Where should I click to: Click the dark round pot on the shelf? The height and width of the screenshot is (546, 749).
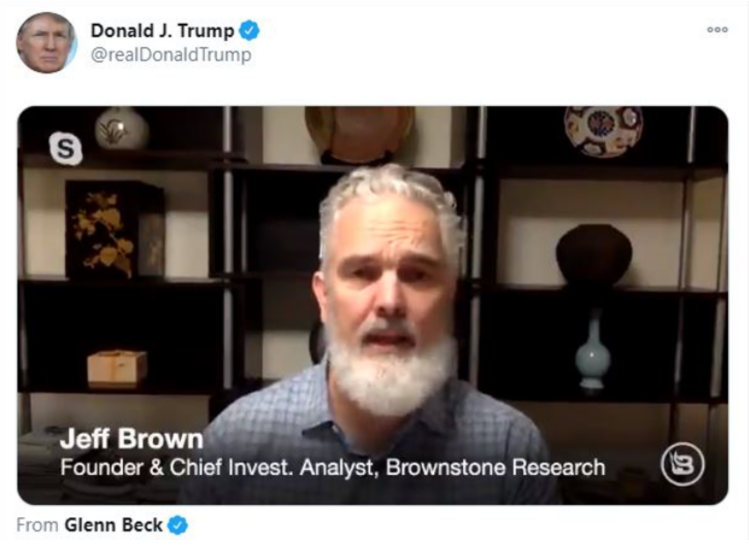click(594, 256)
